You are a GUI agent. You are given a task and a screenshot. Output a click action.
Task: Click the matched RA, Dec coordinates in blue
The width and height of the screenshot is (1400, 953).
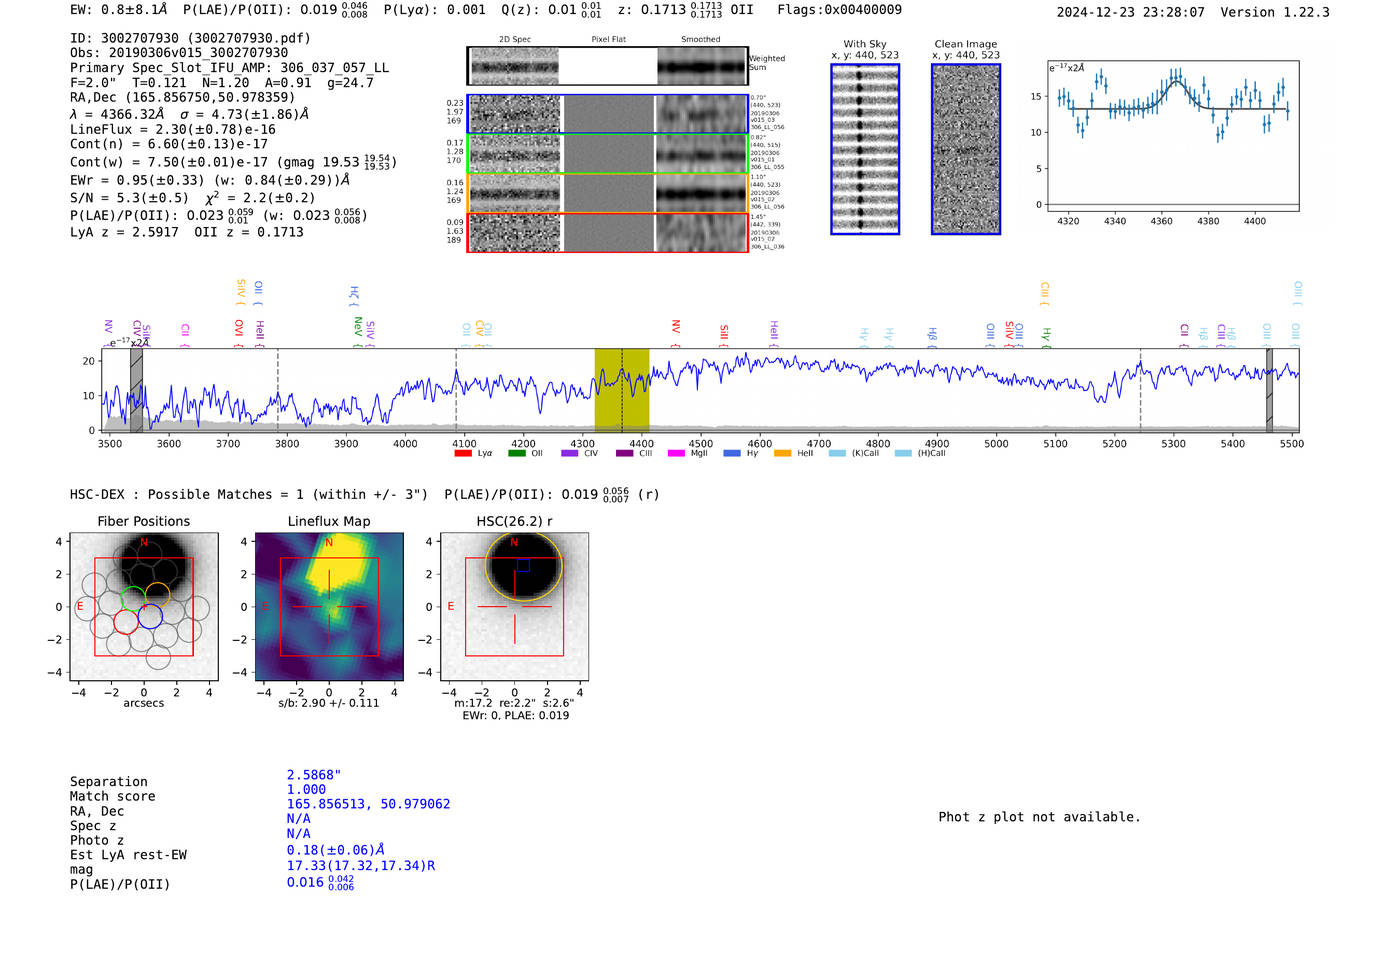(368, 804)
